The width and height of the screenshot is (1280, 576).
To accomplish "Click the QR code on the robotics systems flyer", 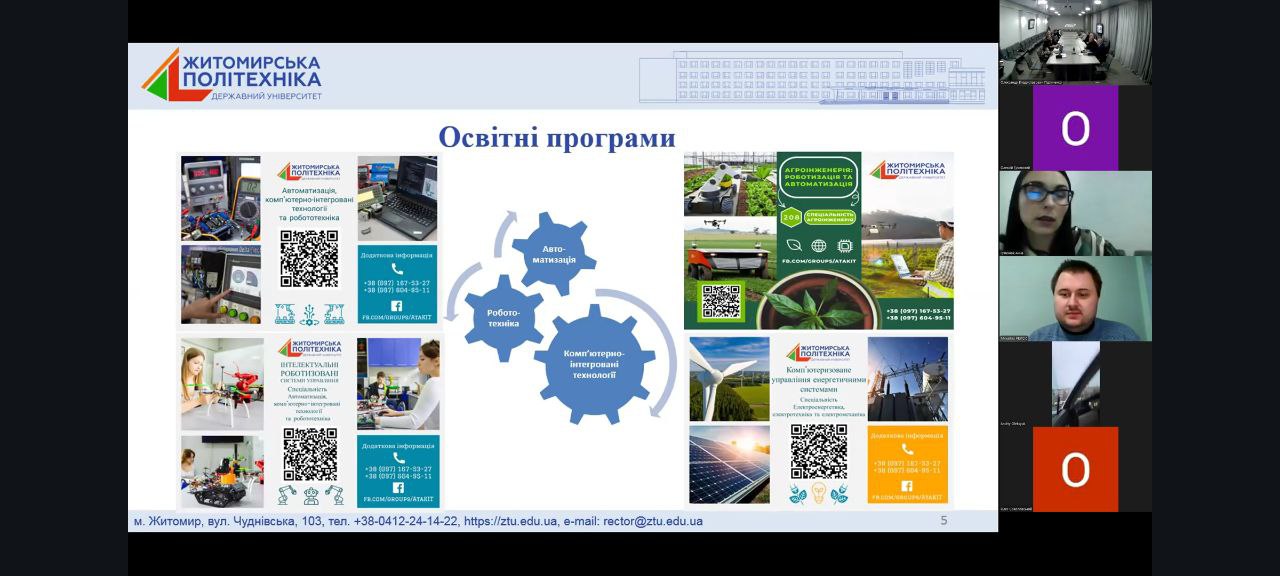I will (x=309, y=454).
